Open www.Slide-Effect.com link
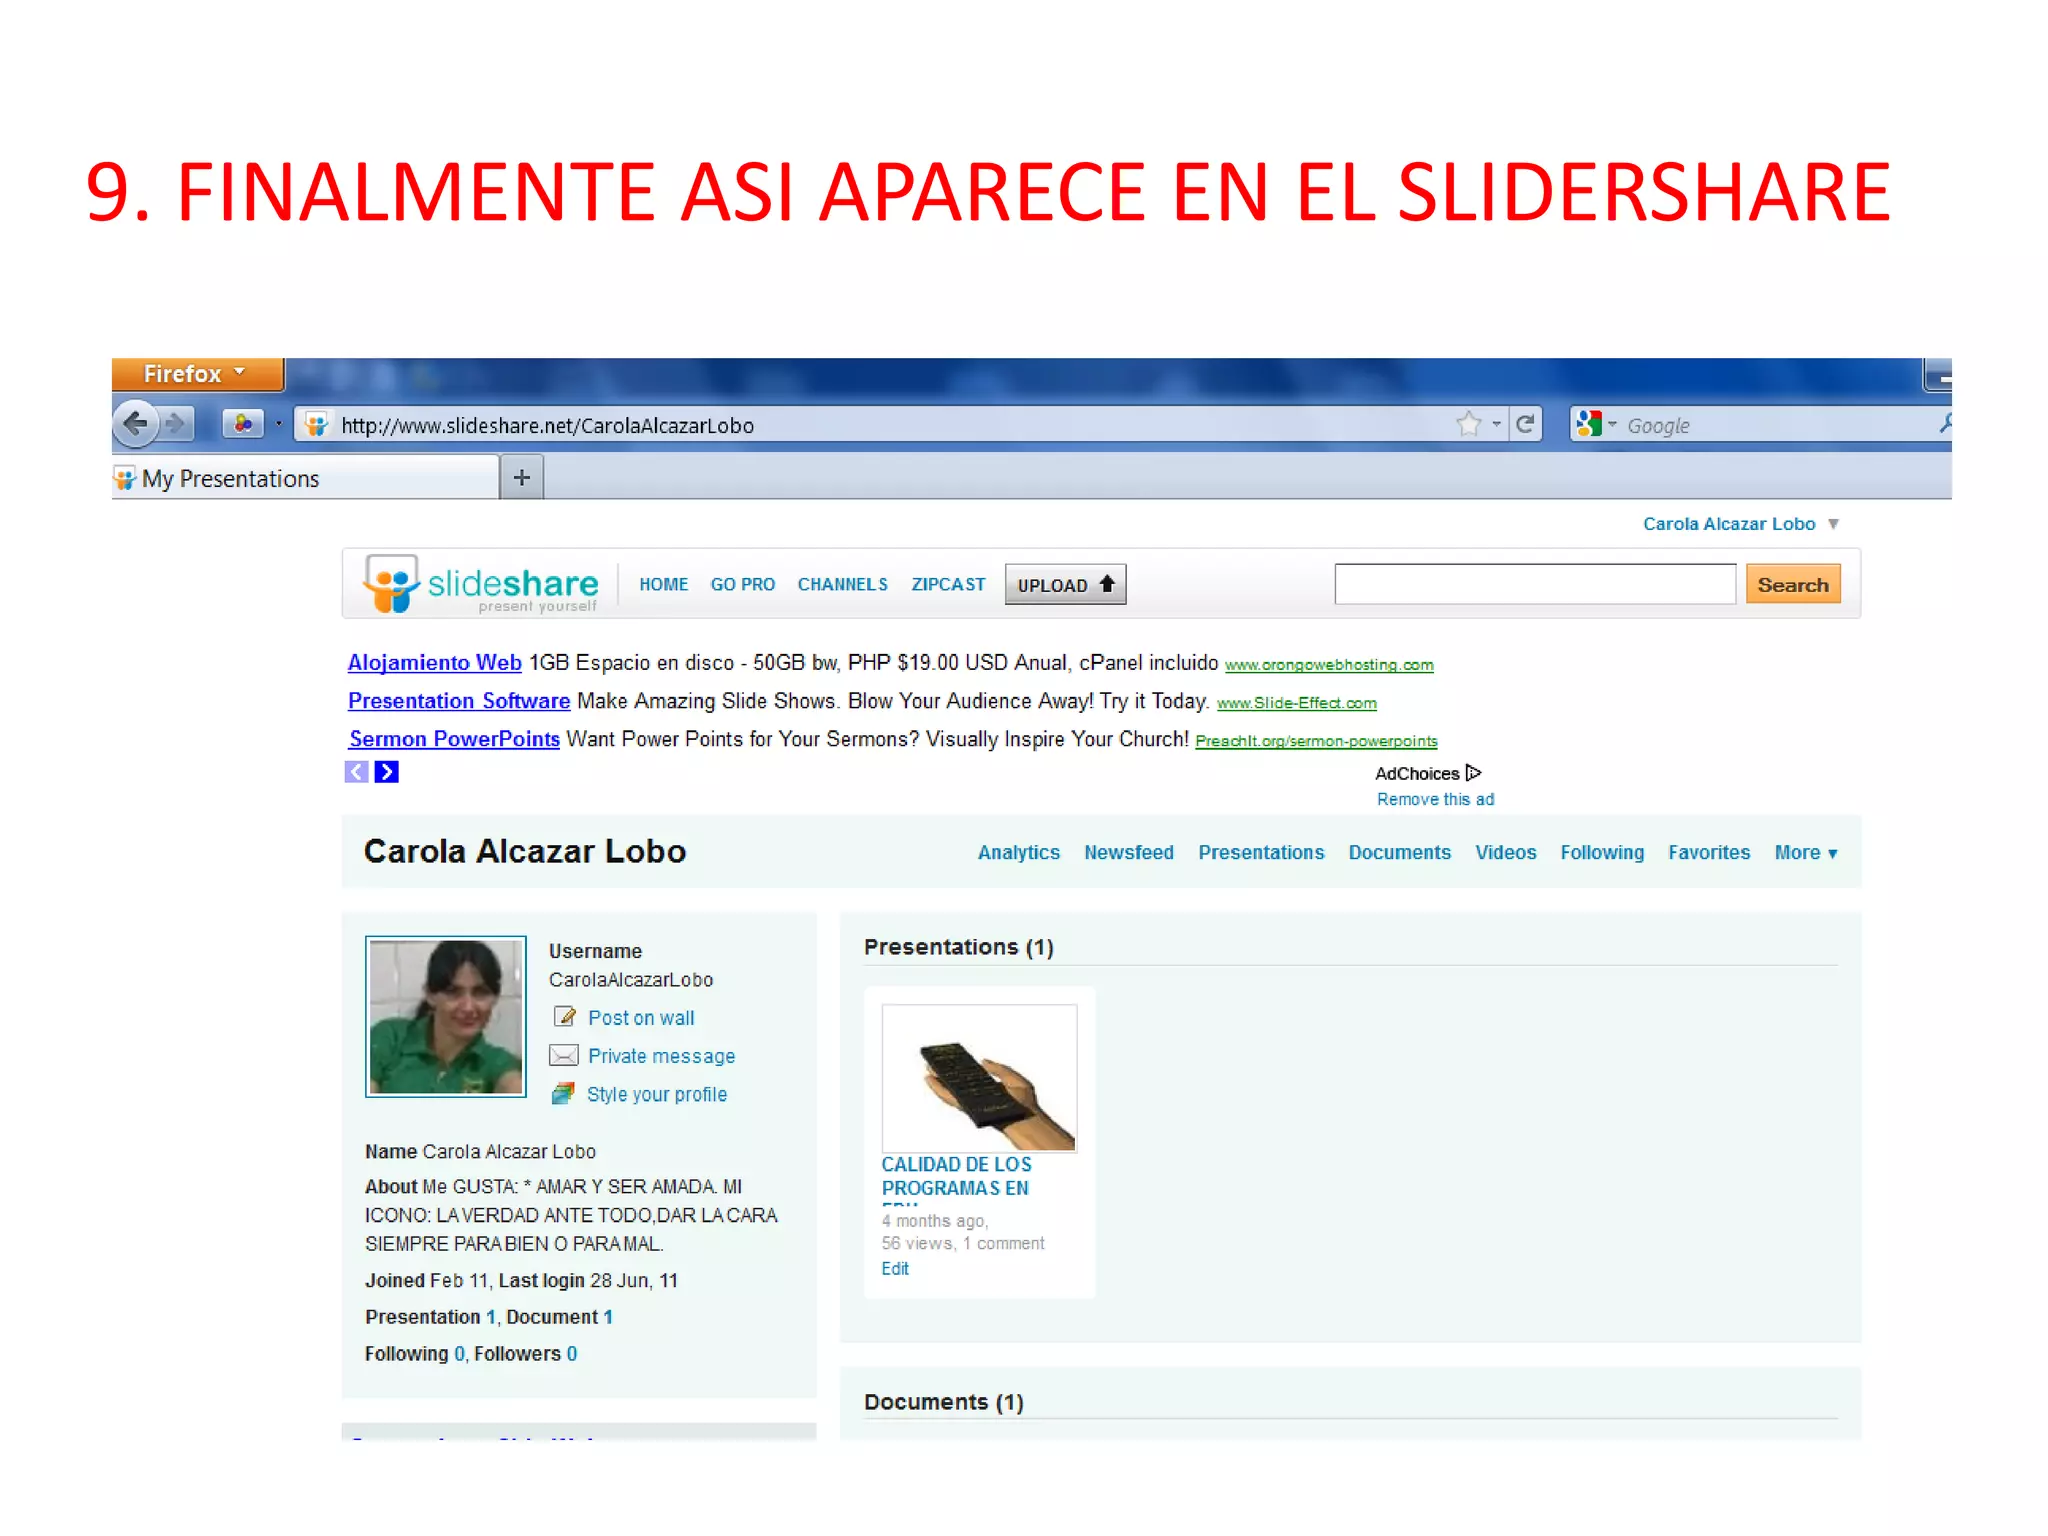The image size is (2048, 1536). [1297, 703]
